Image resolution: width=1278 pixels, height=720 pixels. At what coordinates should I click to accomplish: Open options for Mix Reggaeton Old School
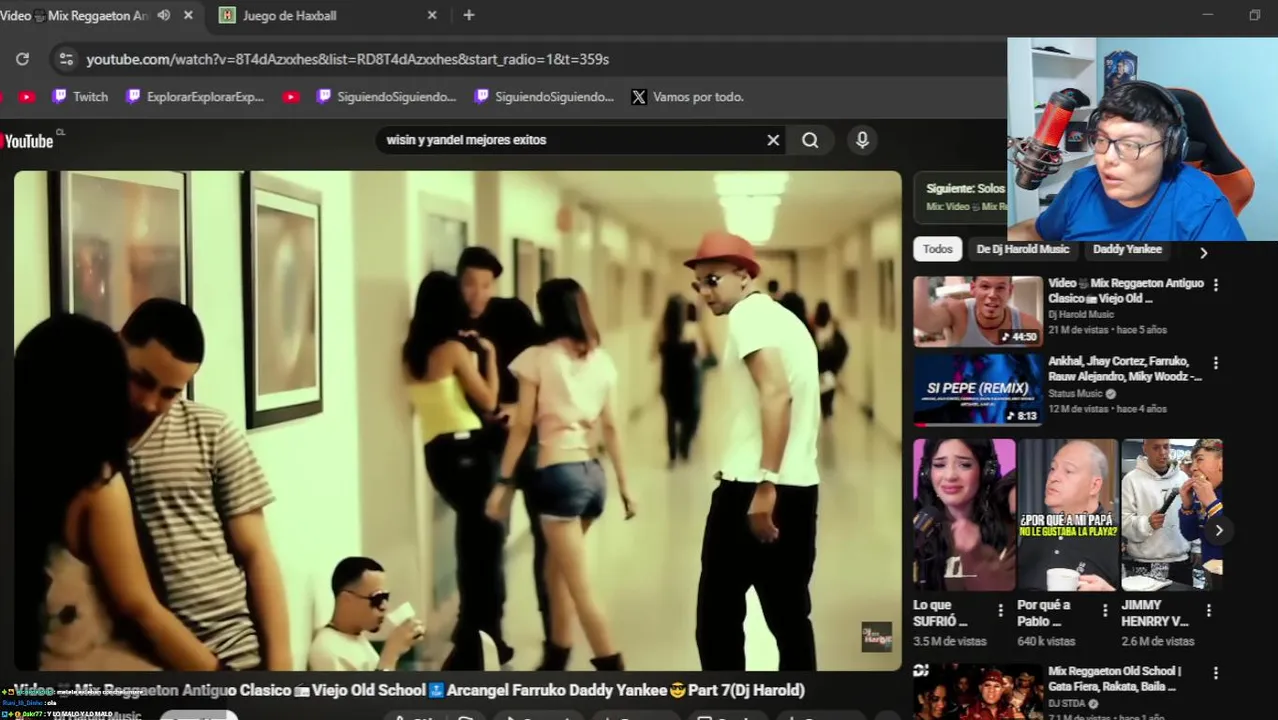1215,673
